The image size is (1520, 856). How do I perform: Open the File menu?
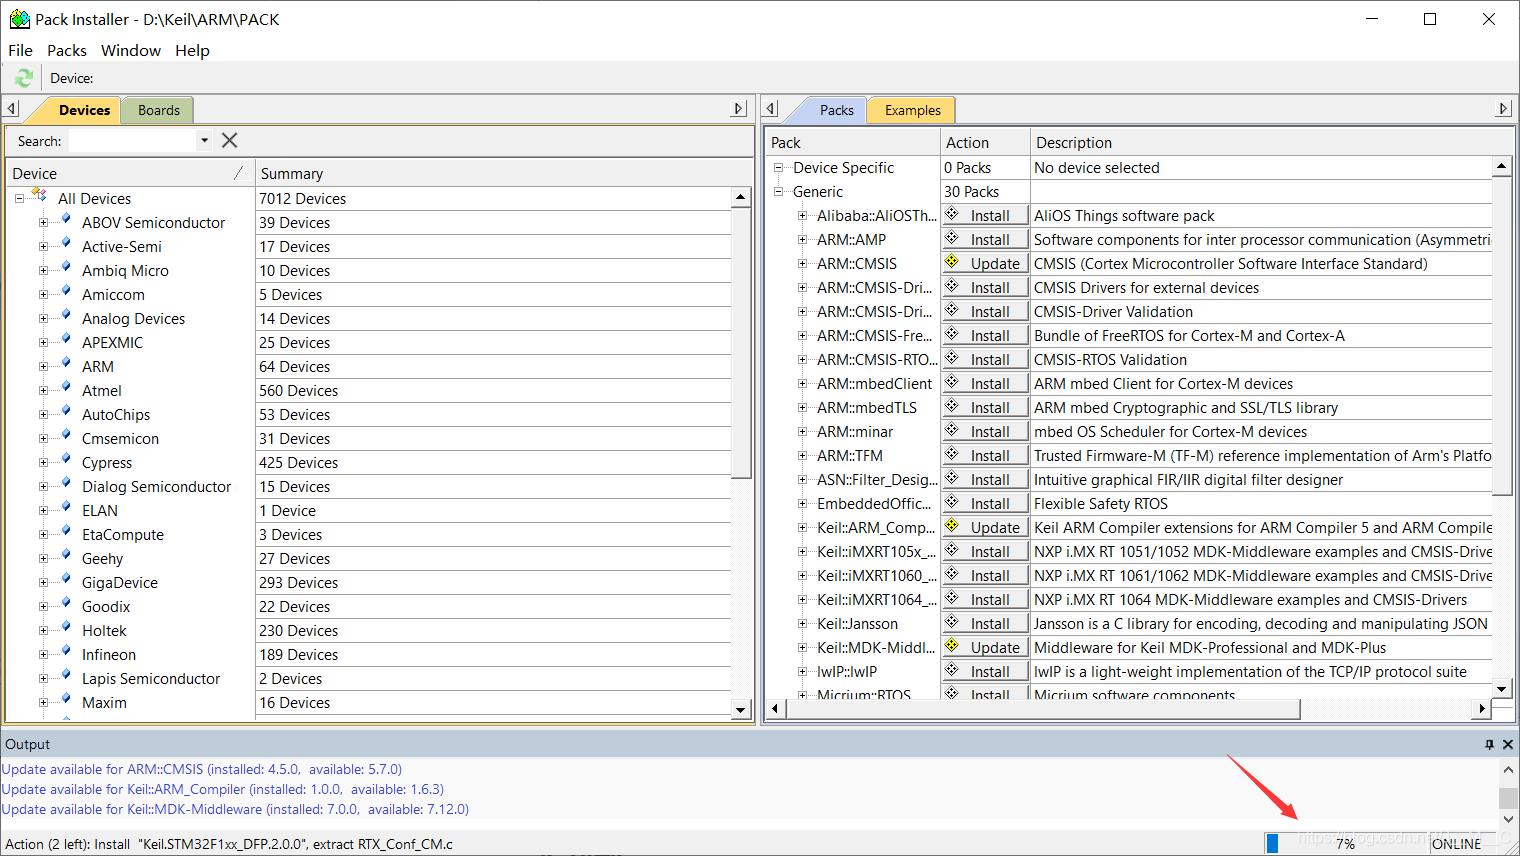(x=20, y=50)
